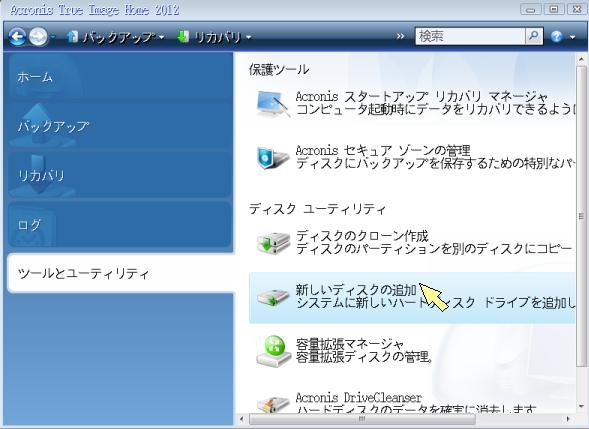Expand the リカバリ toolbar dropdown
The image size is (589, 429).
tap(248, 37)
